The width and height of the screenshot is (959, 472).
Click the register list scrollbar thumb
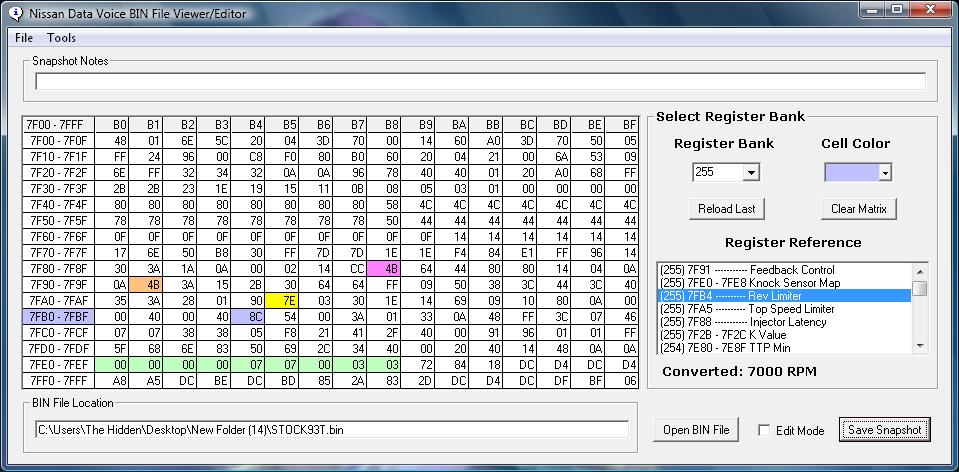point(919,289)
